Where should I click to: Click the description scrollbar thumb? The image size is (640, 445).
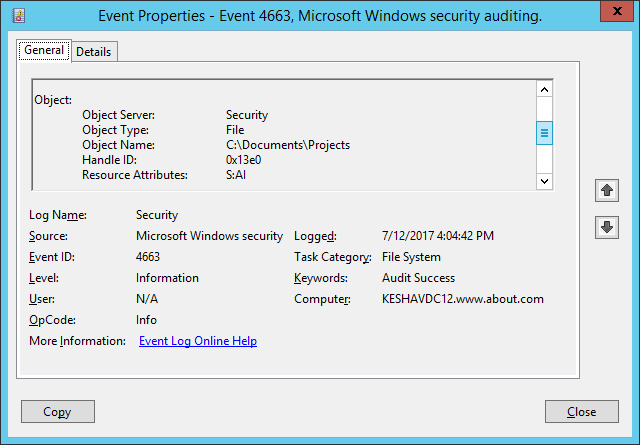(x=544, y=133)
